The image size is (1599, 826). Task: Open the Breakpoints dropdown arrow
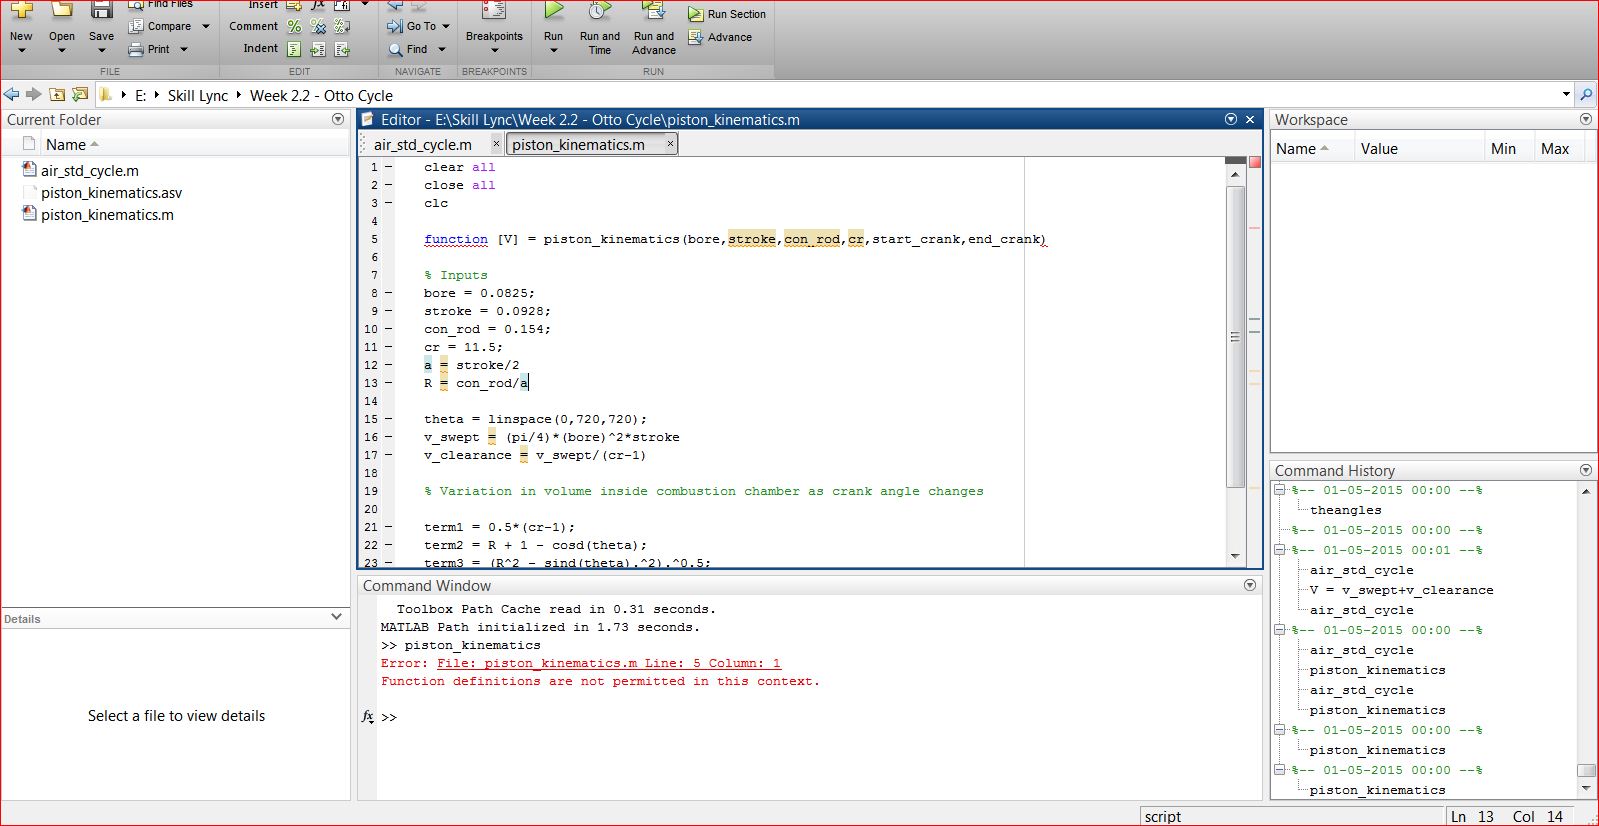pos(494,50)
